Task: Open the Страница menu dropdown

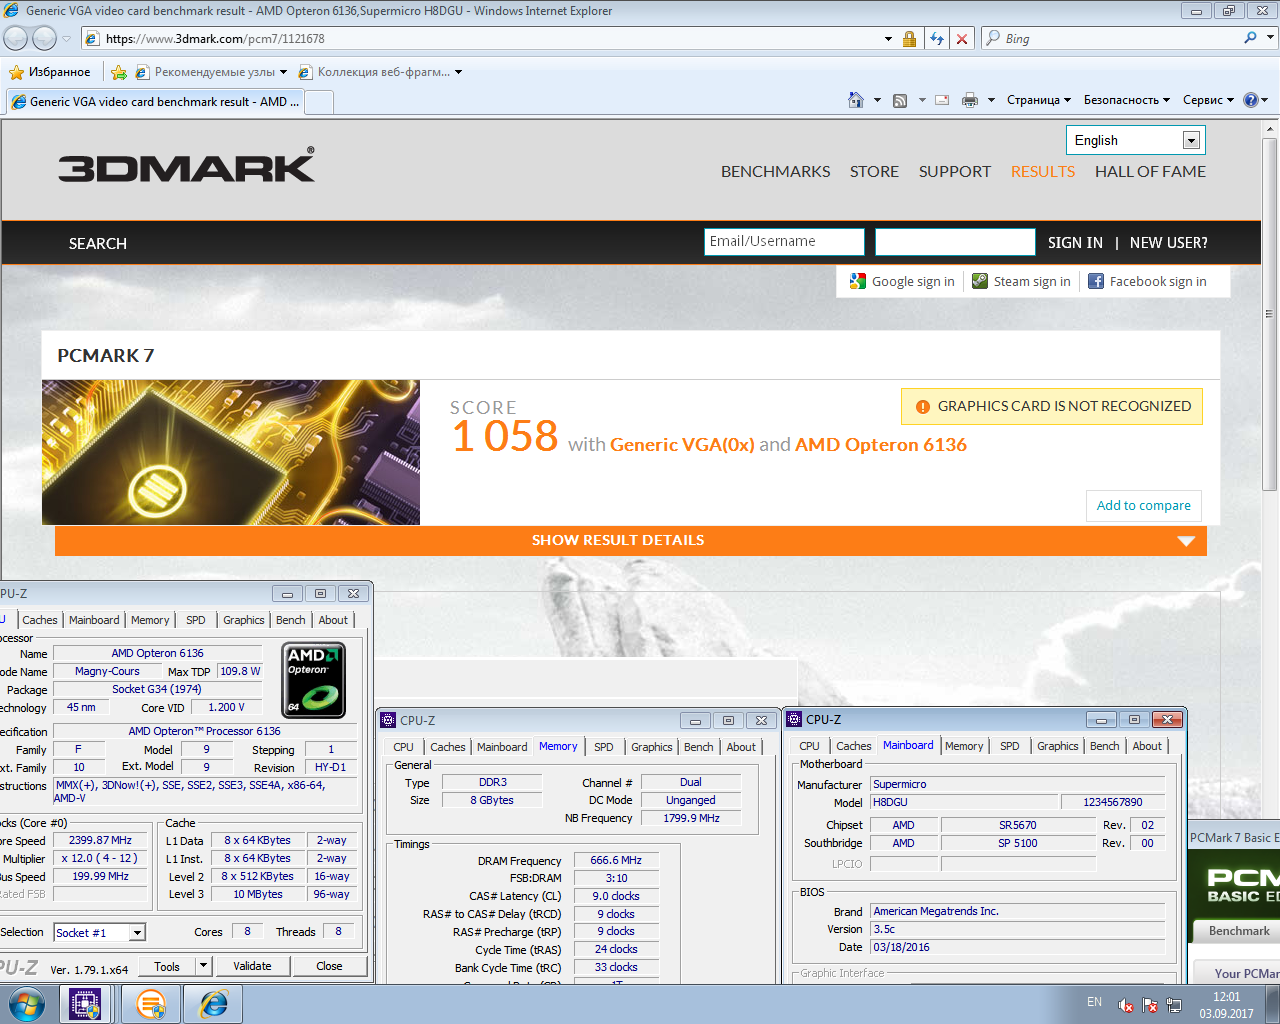Action: pyautogui.click(x=1039, y=100)
